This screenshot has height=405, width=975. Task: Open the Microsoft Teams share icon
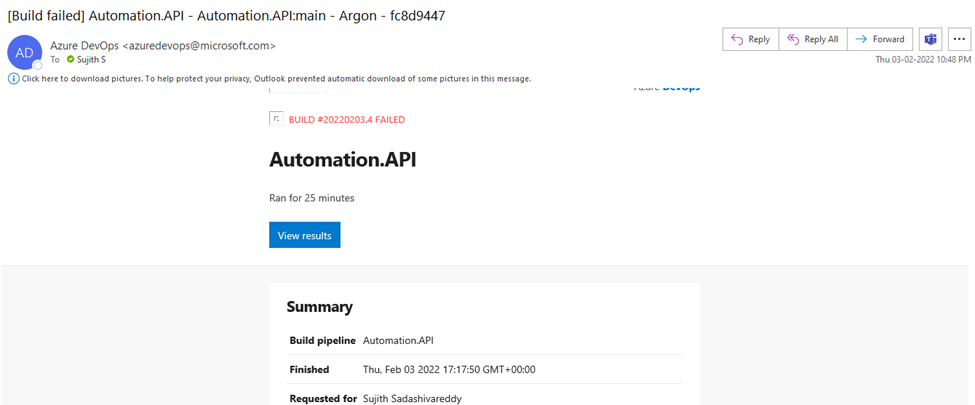(930, 39)
